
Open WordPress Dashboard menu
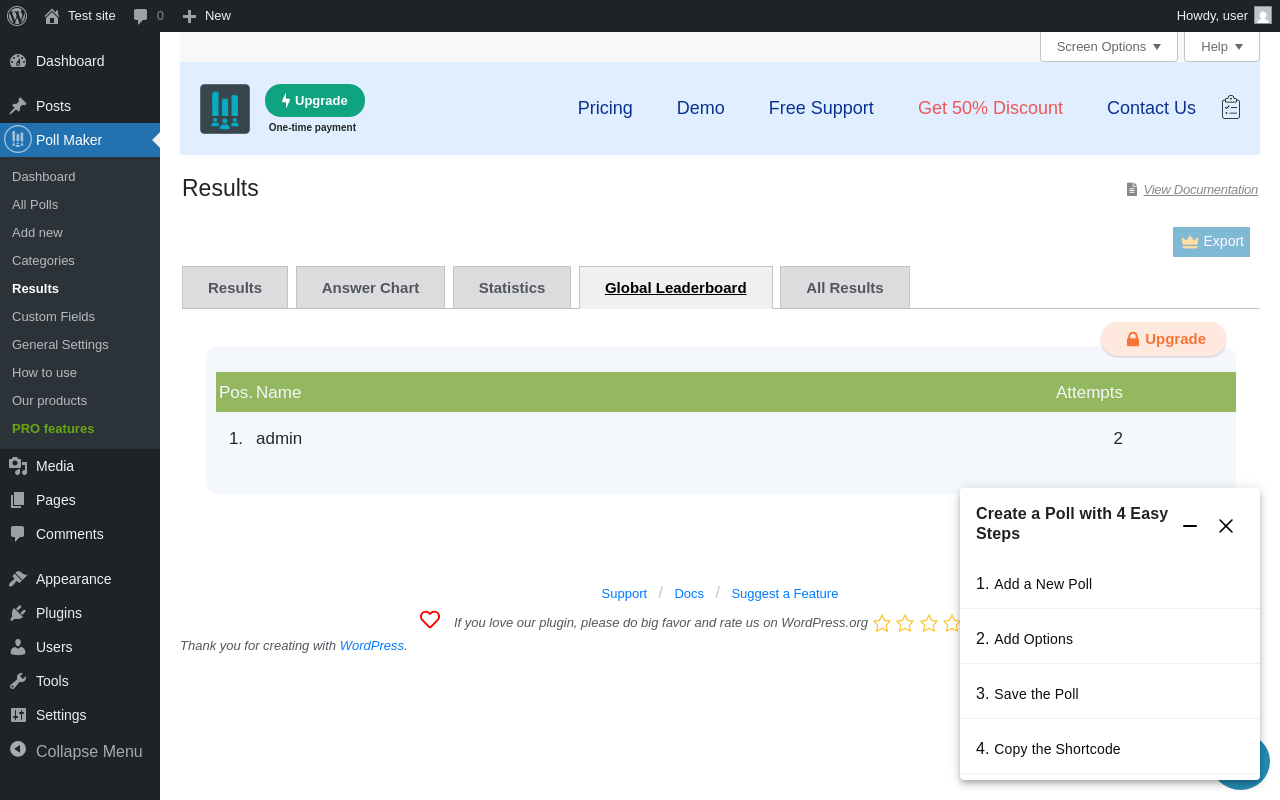click(x=80, y=61)
